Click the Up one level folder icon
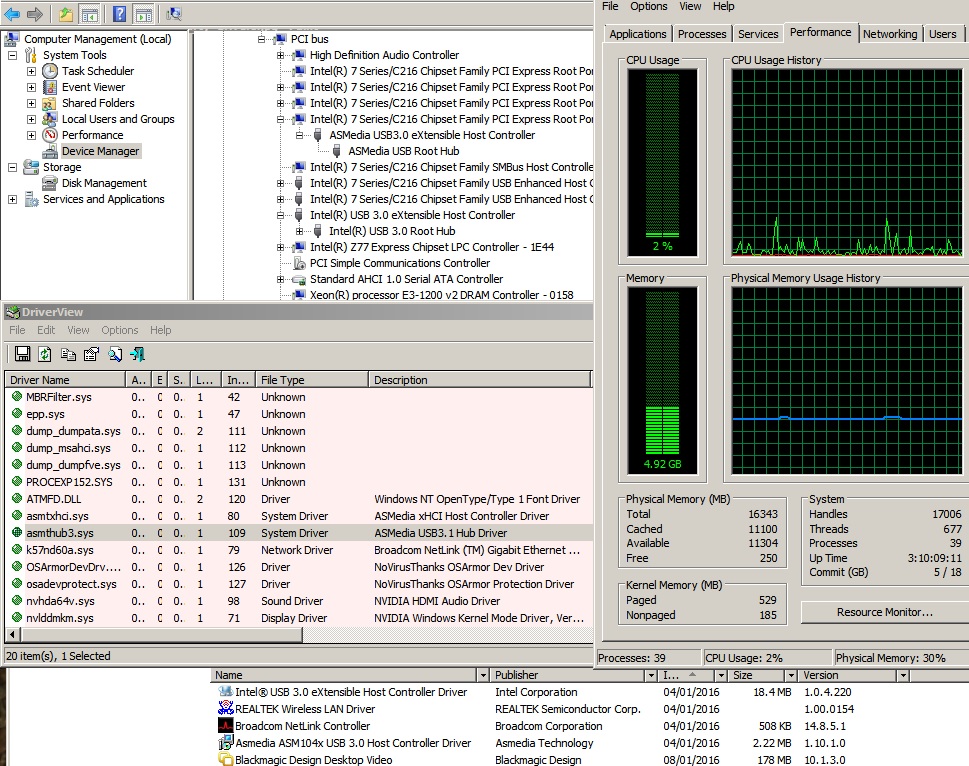 66,14
